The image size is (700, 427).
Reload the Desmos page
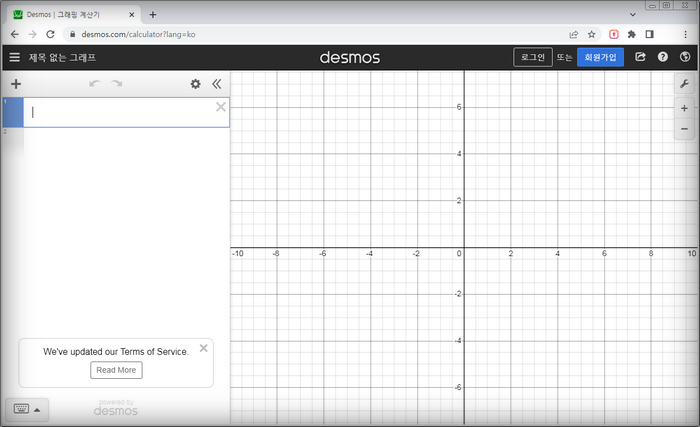50,34
